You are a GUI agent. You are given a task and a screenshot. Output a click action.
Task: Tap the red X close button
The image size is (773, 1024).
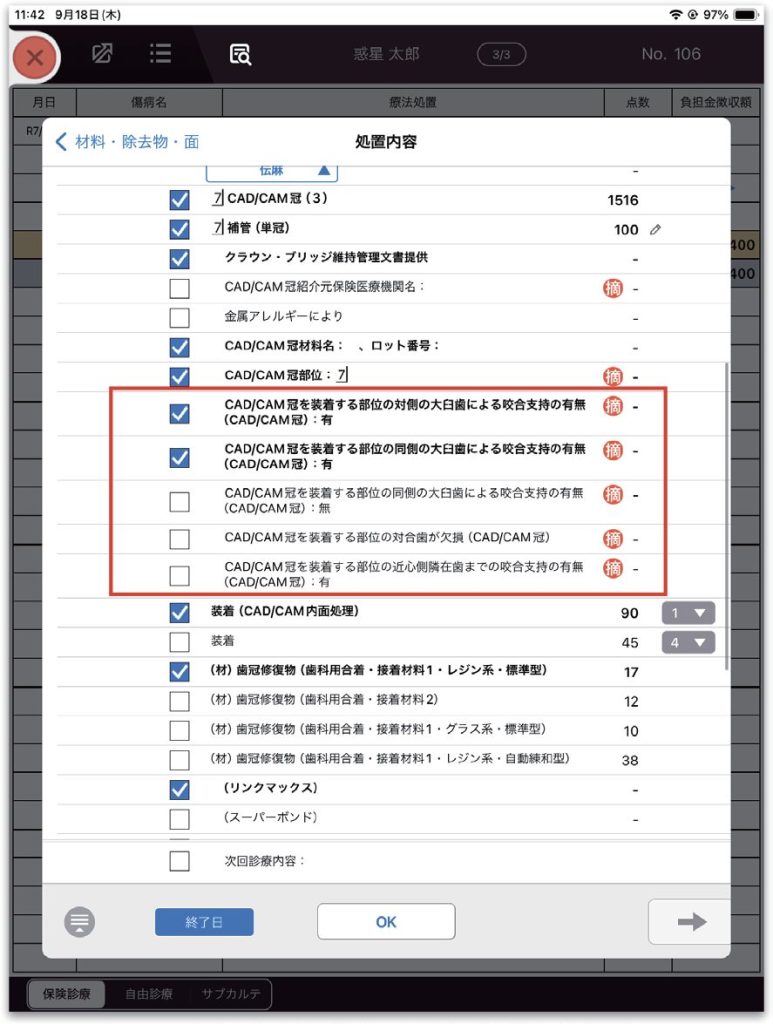35,57
